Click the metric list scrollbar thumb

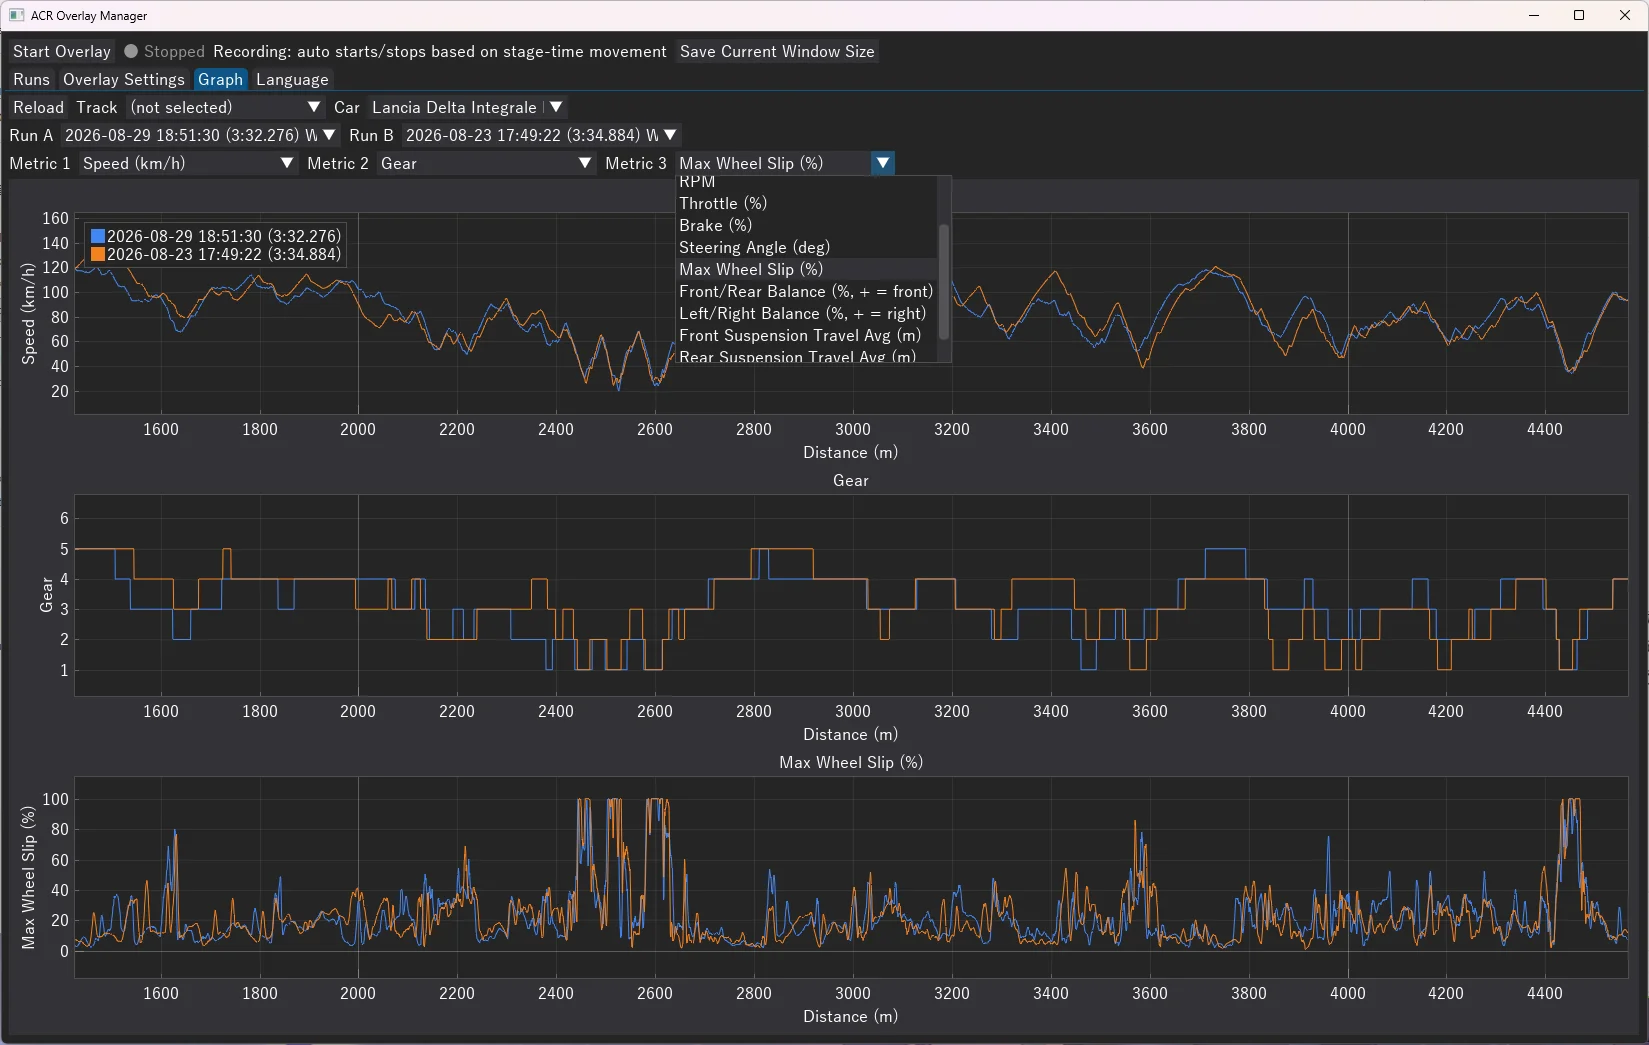(943, 282)
